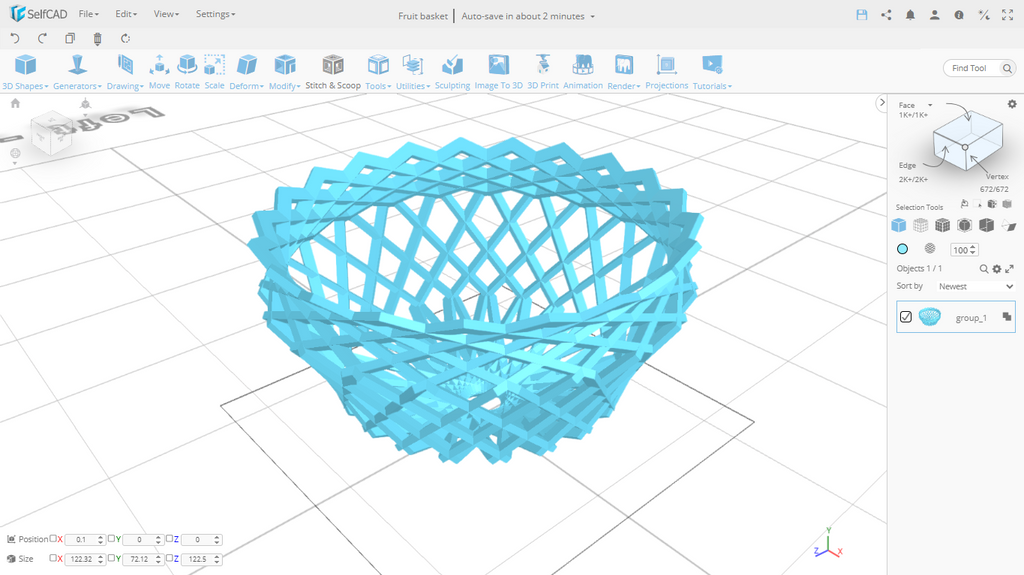Open the File menu
The image size is (1024, 575).
click(x=88, y=15)
